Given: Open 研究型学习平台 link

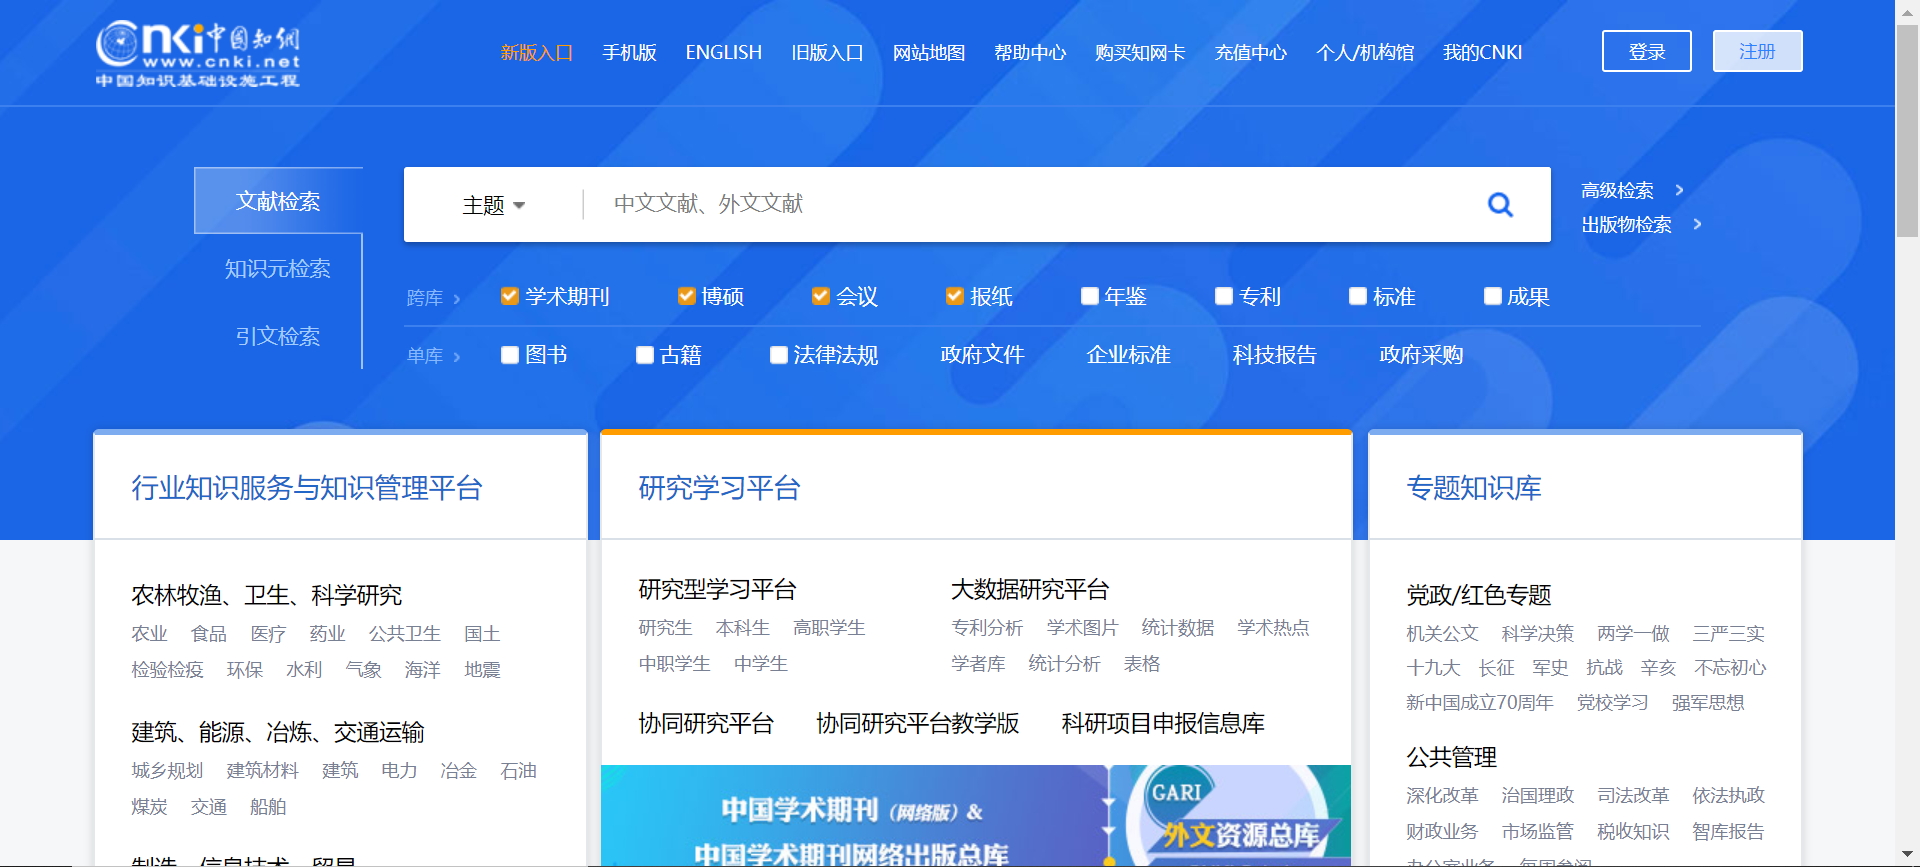Looking at the screenshot, I should click(717, 590).
